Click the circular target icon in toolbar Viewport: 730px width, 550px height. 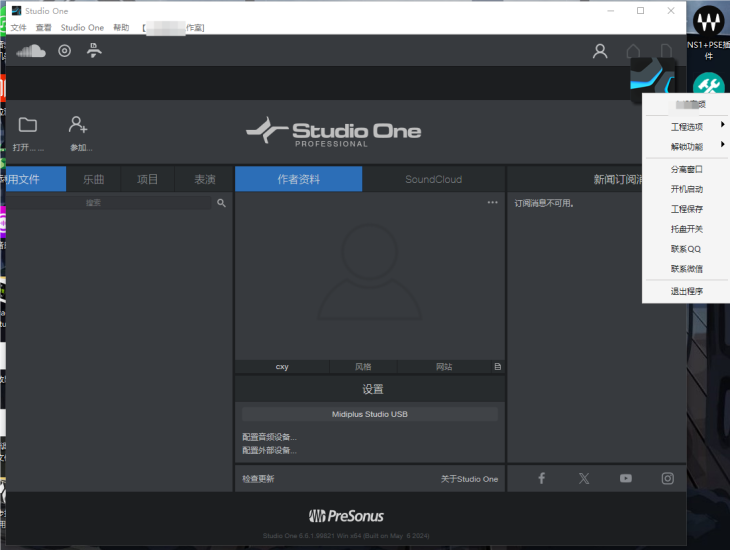64,51
